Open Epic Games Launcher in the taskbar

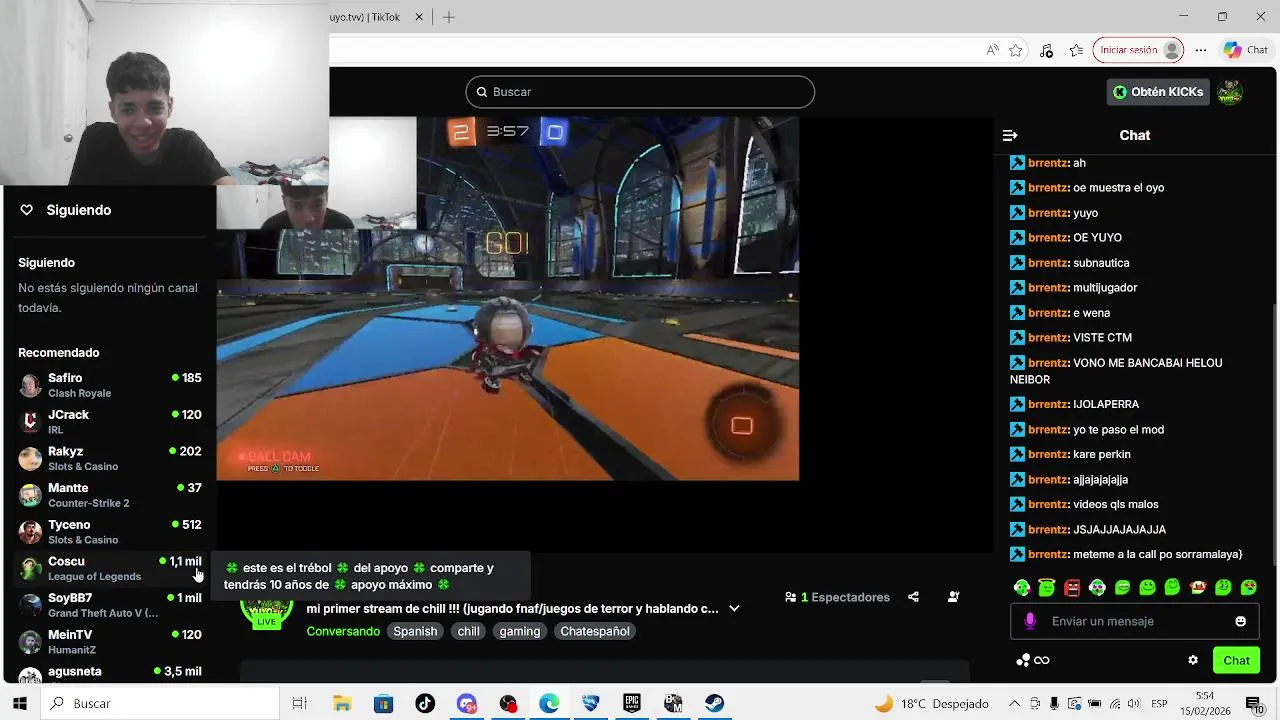[x=632, y=703]
